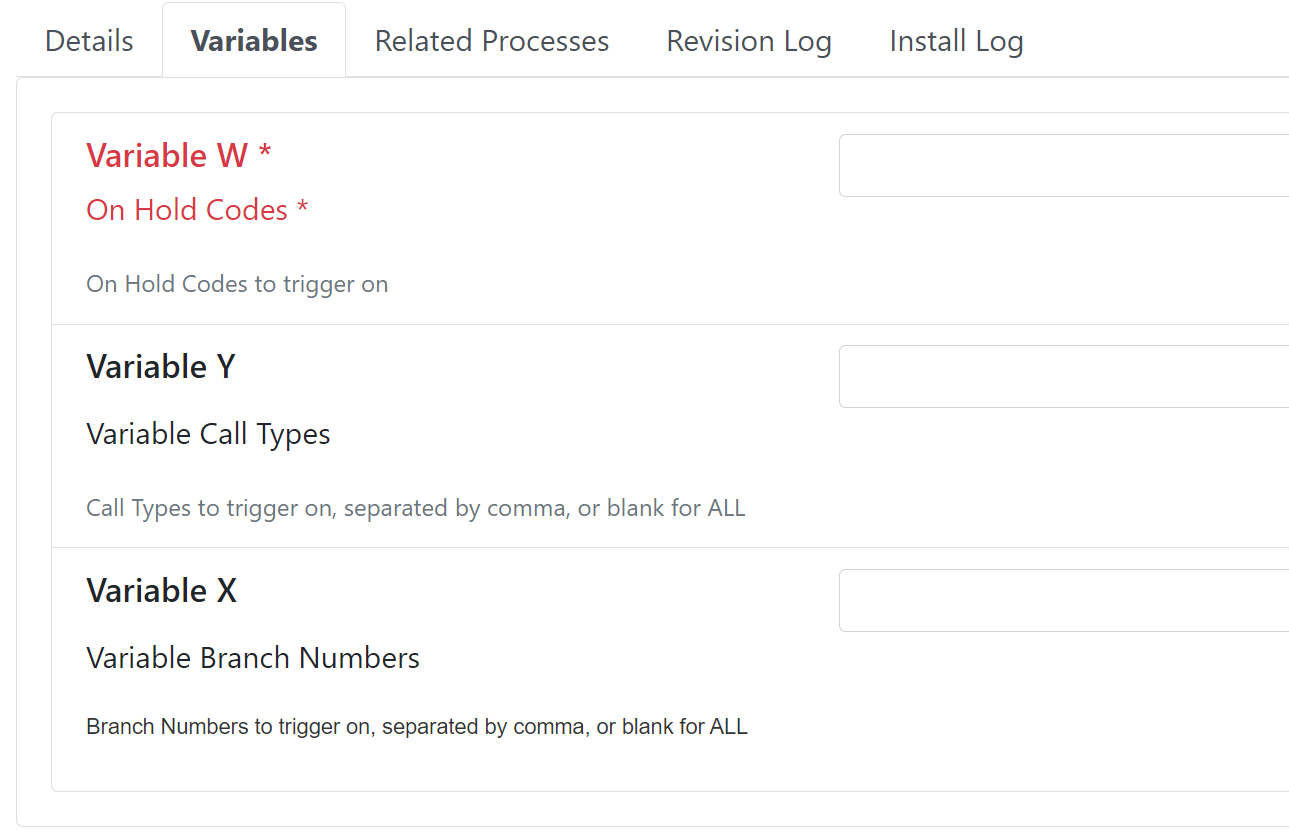Go to the Revision Log tab
The height and width of the screenshot is (830, 1289).
click(x=749, y=41)
